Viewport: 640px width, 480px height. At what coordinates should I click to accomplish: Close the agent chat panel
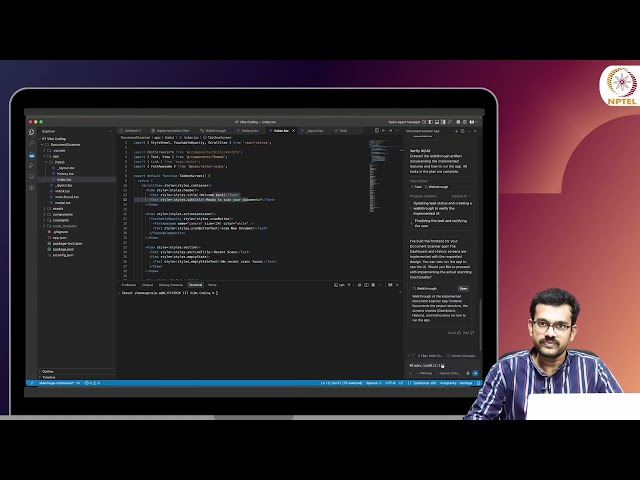[475, 131]
